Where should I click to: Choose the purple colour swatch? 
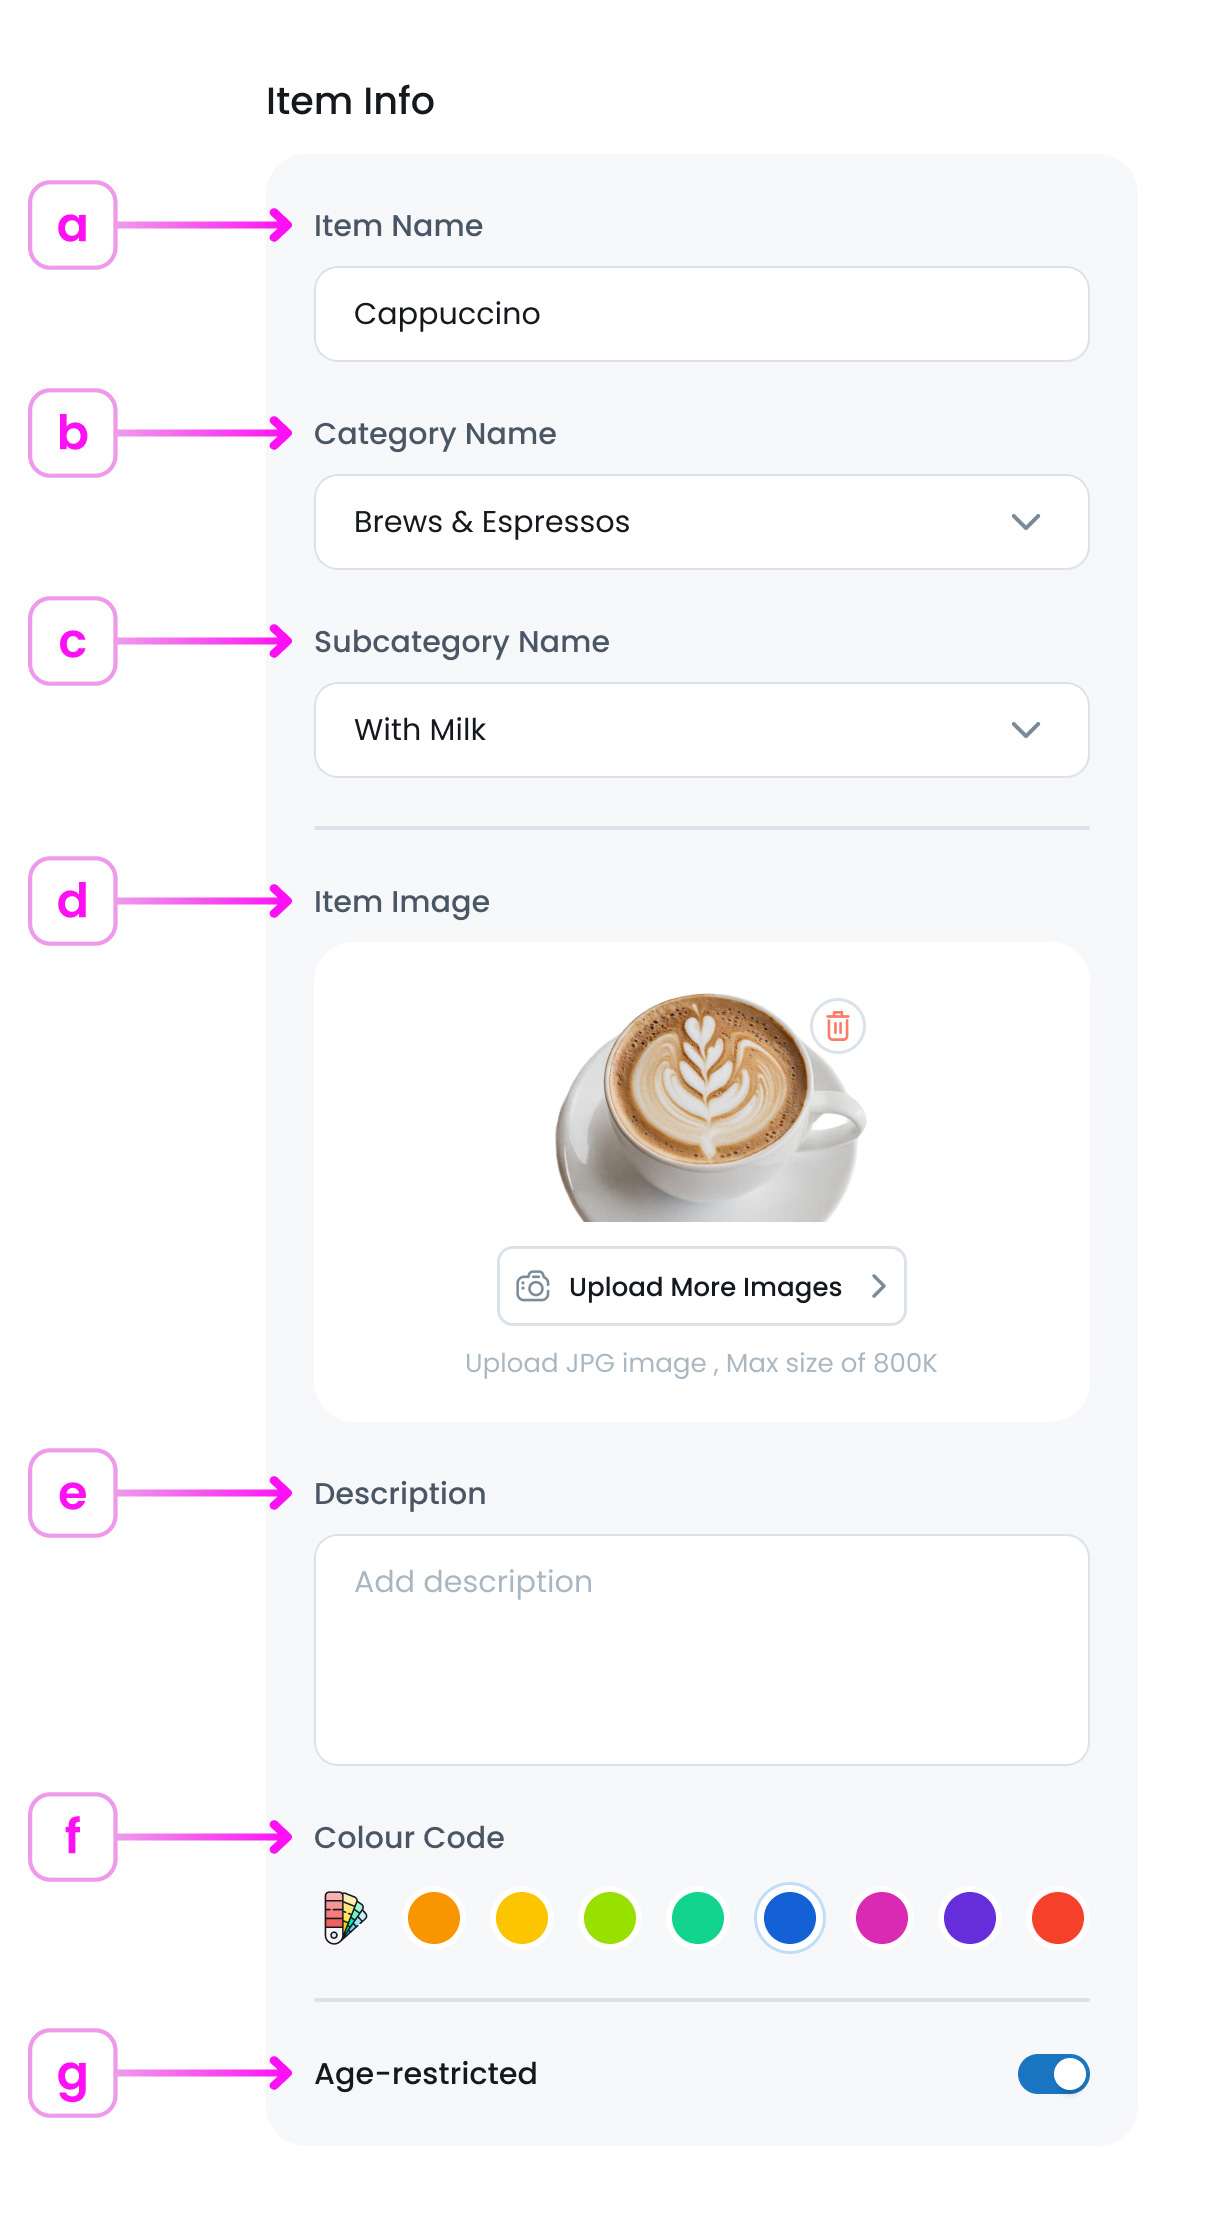click(970, 1918)
